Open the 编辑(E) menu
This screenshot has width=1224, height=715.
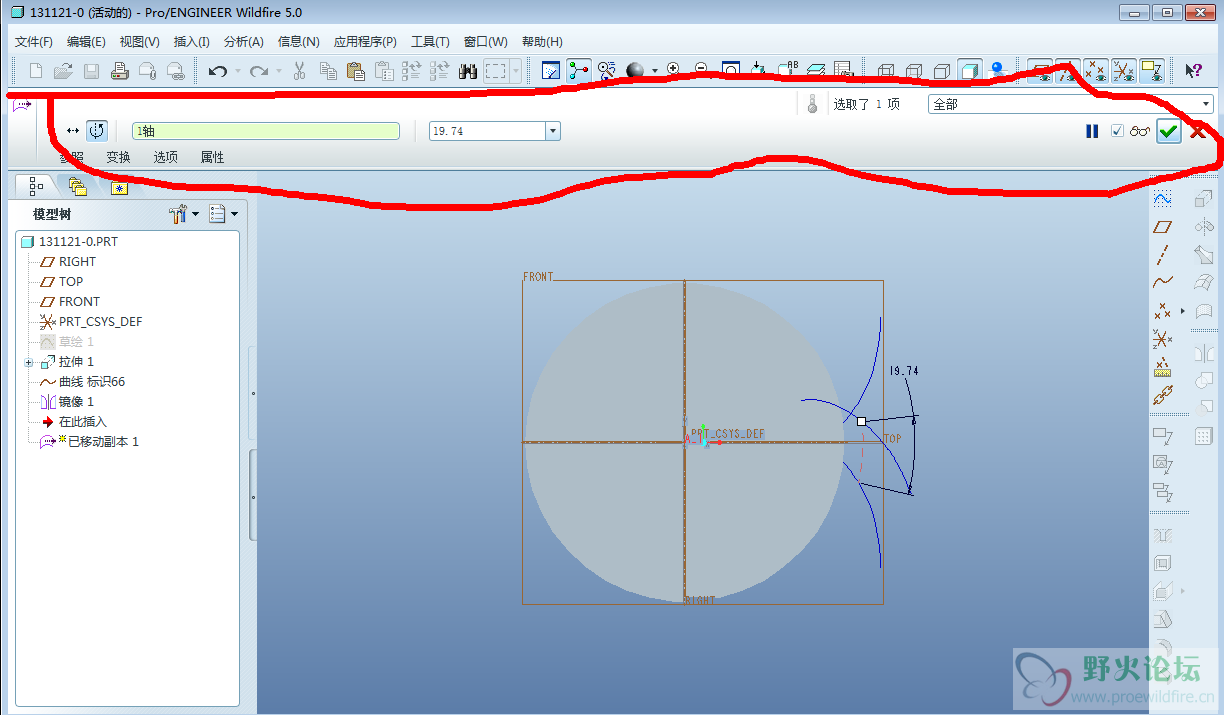[x=86, y=41]
